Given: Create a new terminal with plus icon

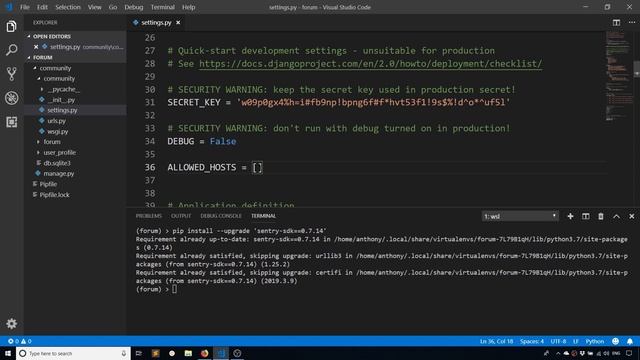Looking at the screenshot, I should pyautogui.click(x=570, y=216).
